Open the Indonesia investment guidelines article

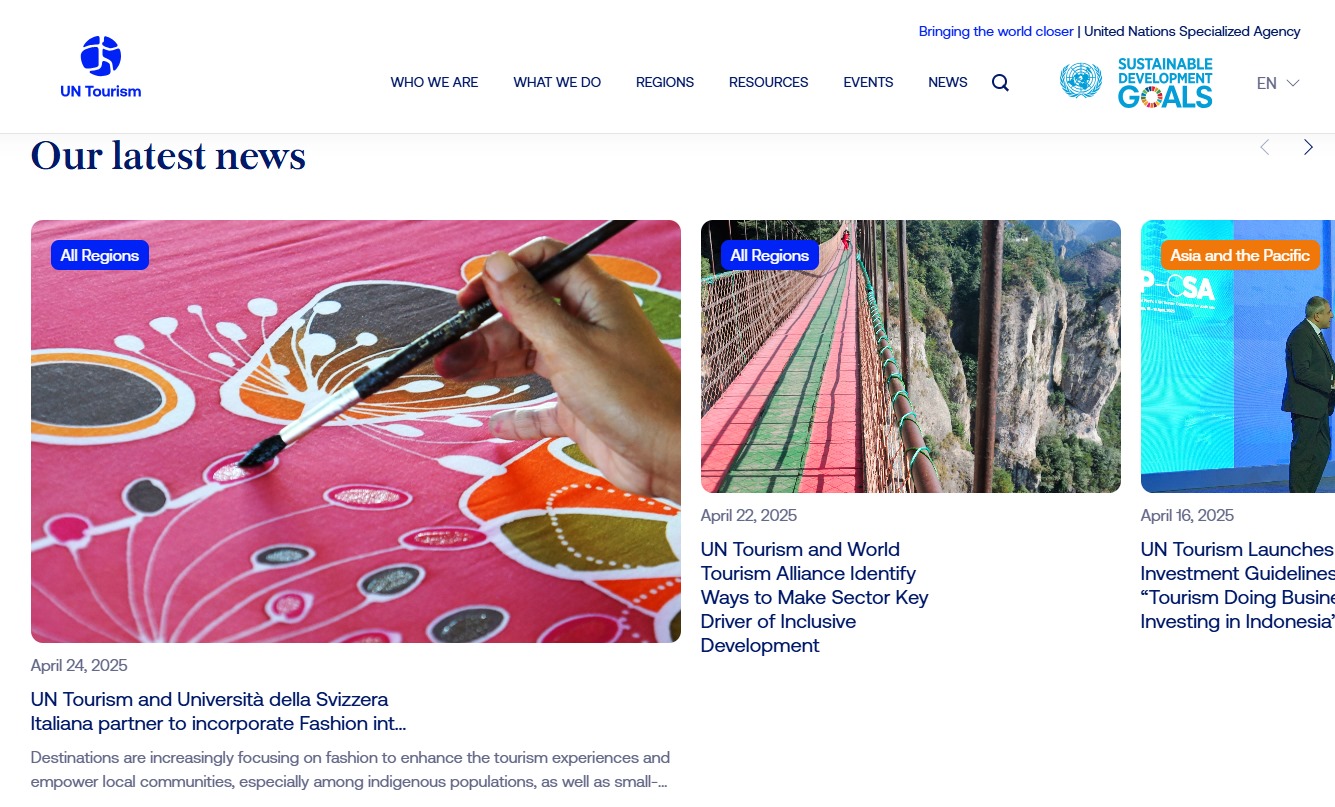[x=1237, y=585]
